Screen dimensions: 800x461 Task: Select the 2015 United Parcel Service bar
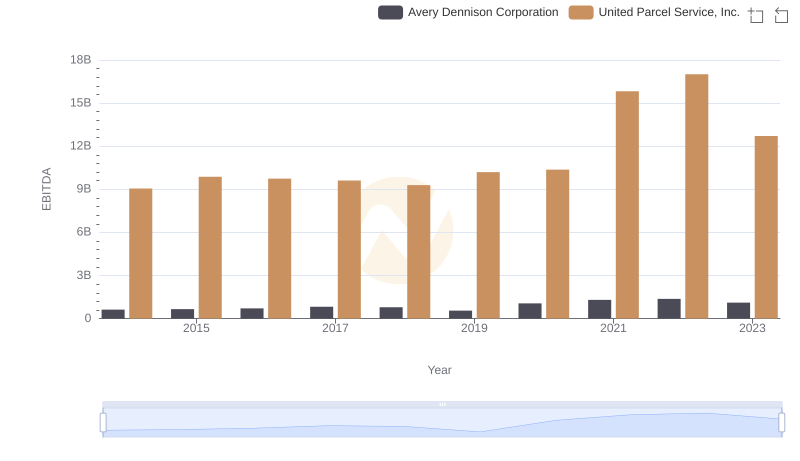pos(210,248)
